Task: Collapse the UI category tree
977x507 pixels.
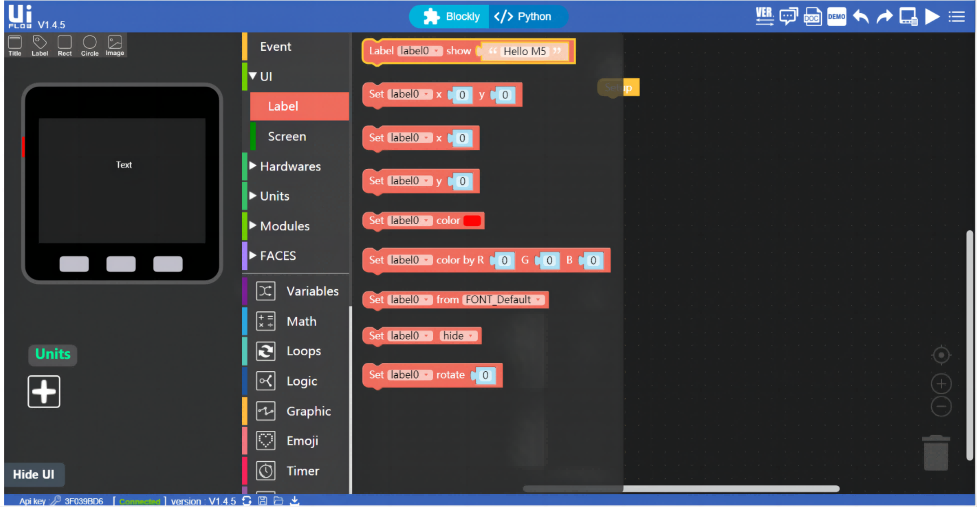Action: click(x=253, y=76)
